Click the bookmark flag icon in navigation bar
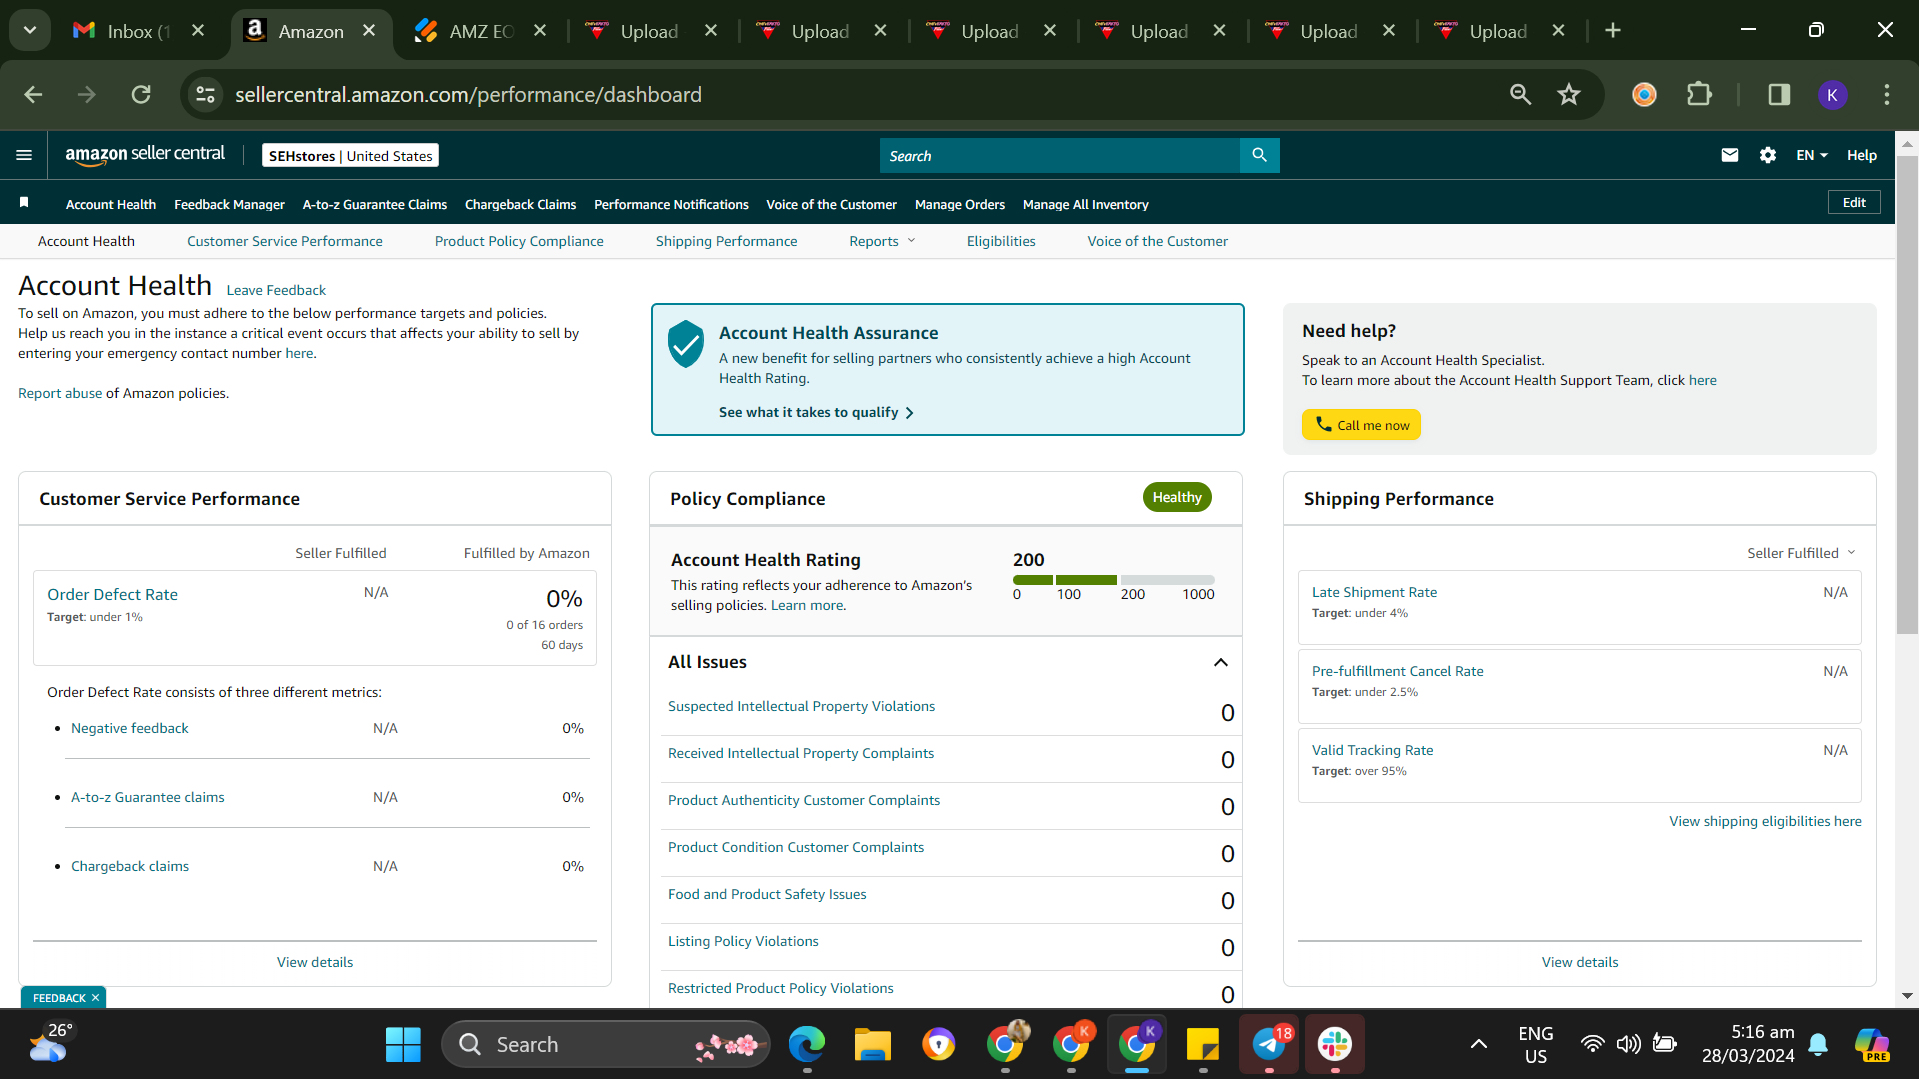Viewport: 1919px width, 1079px height. click(x=24, y=203)
